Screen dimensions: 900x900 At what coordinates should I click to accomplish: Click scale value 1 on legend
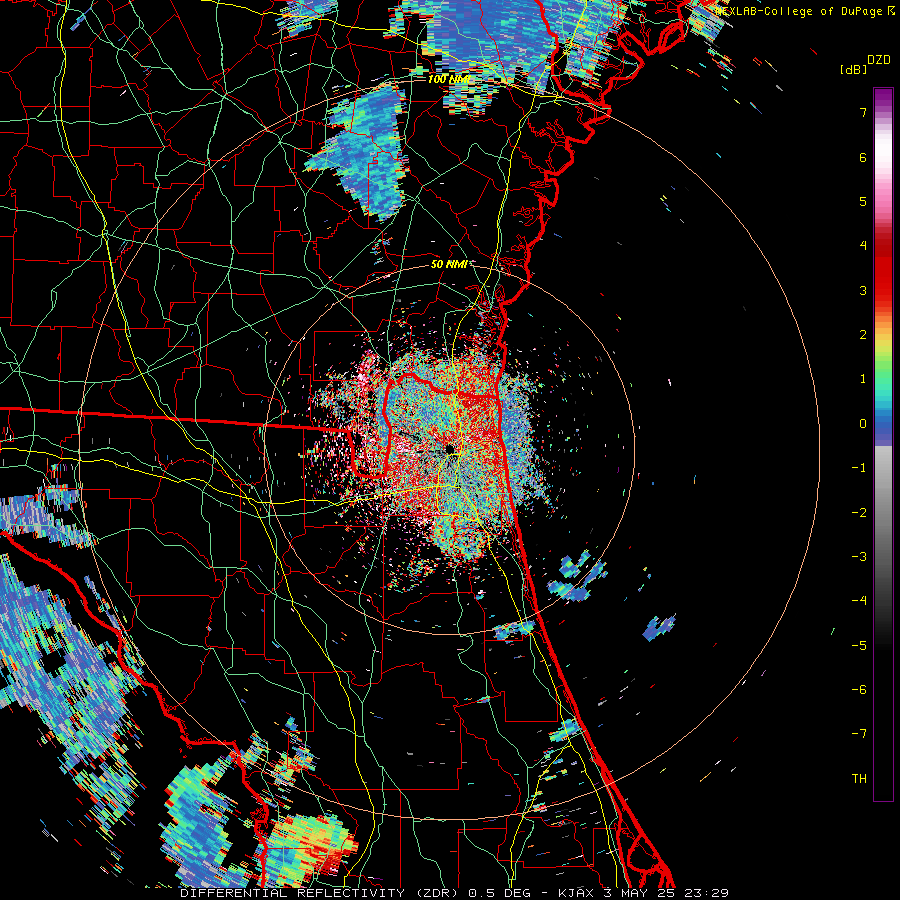(863, 378)
